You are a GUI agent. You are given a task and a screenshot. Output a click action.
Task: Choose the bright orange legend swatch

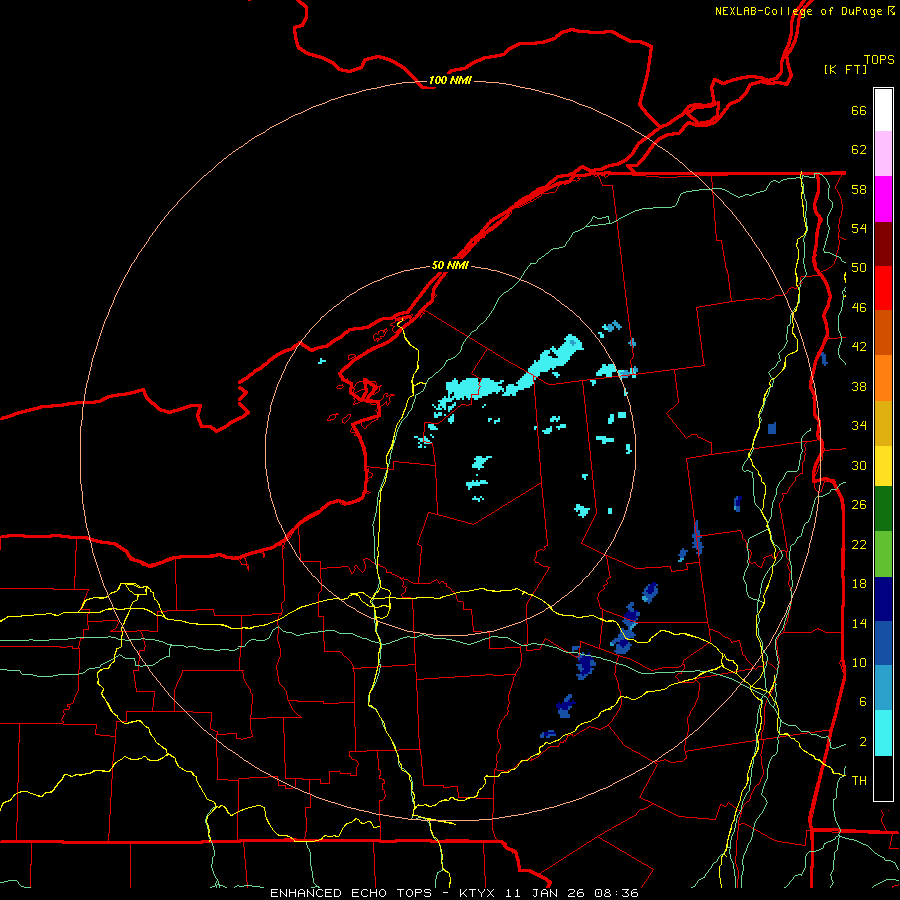pos(883,378)
